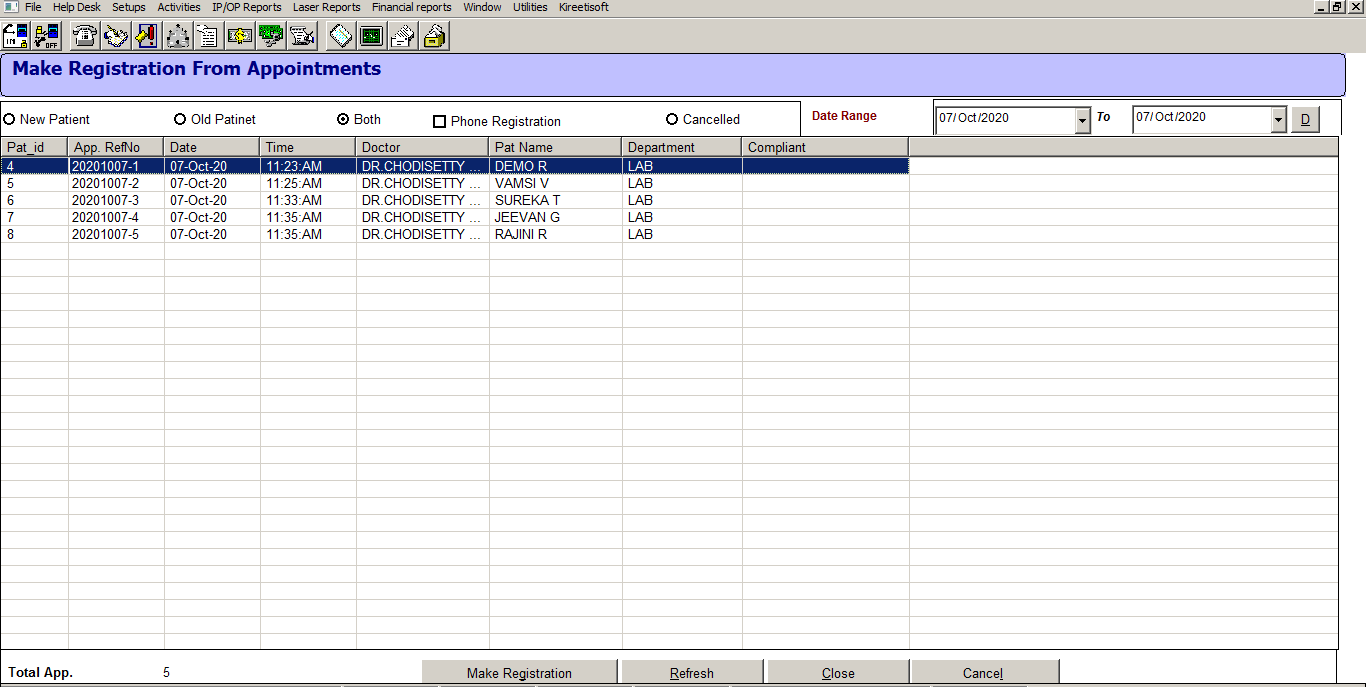1366x687 pixels.
Task: Click the green monitor screen icon
Action: pyautogui.click(x=372, y=37)
